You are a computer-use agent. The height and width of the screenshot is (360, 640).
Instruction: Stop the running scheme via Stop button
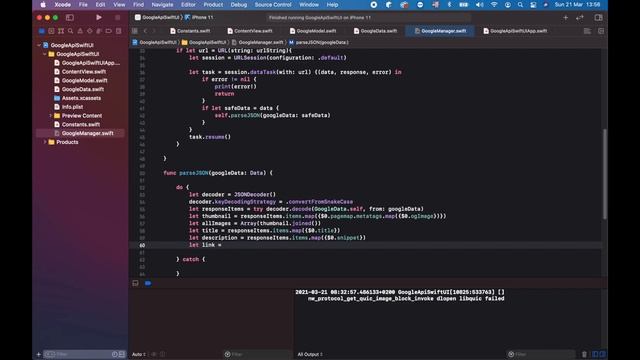[118, 18]
